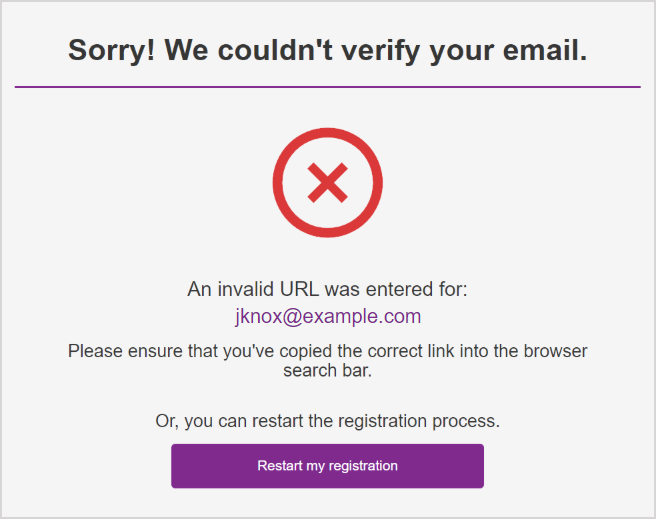Open the jknox@example.com email link
Viewport: 656px width, 519px height.
[x=327, y=317]
